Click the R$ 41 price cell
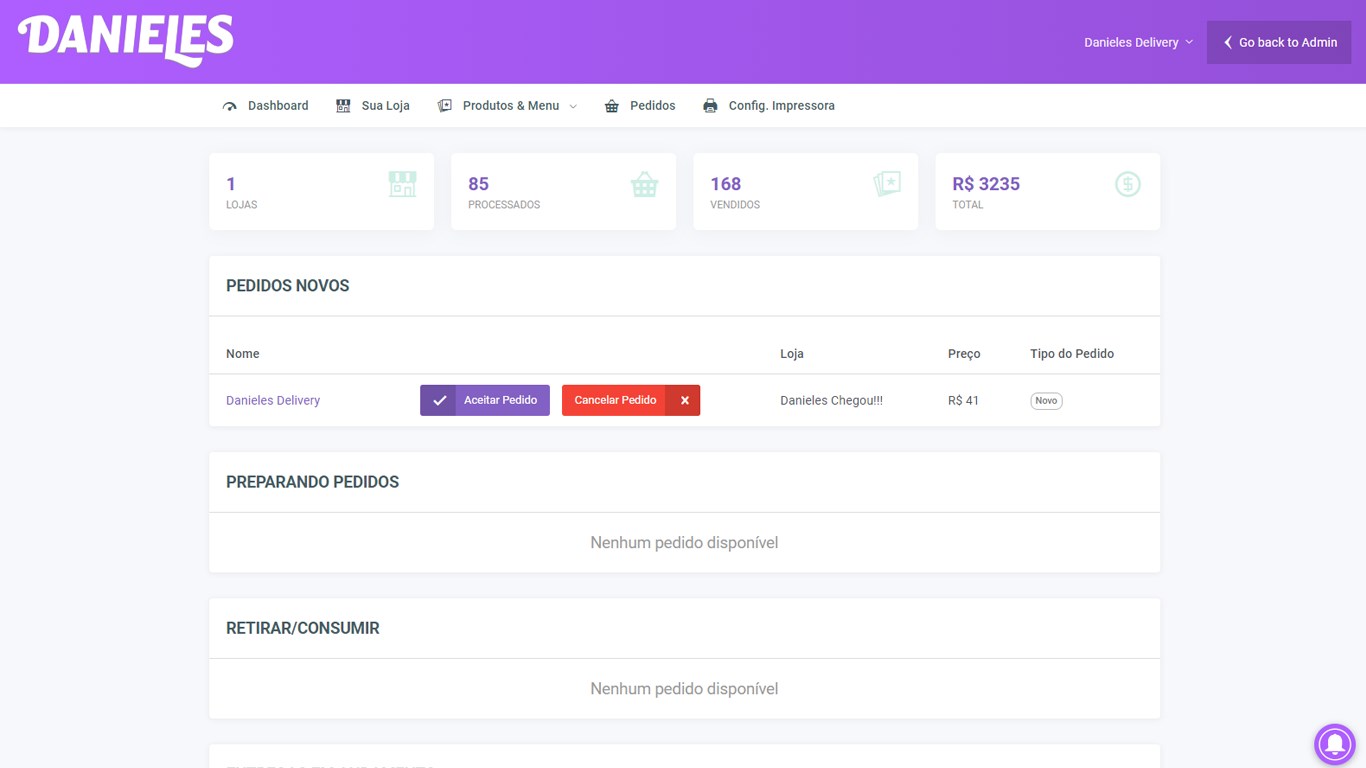 click(x=963, y=400)
